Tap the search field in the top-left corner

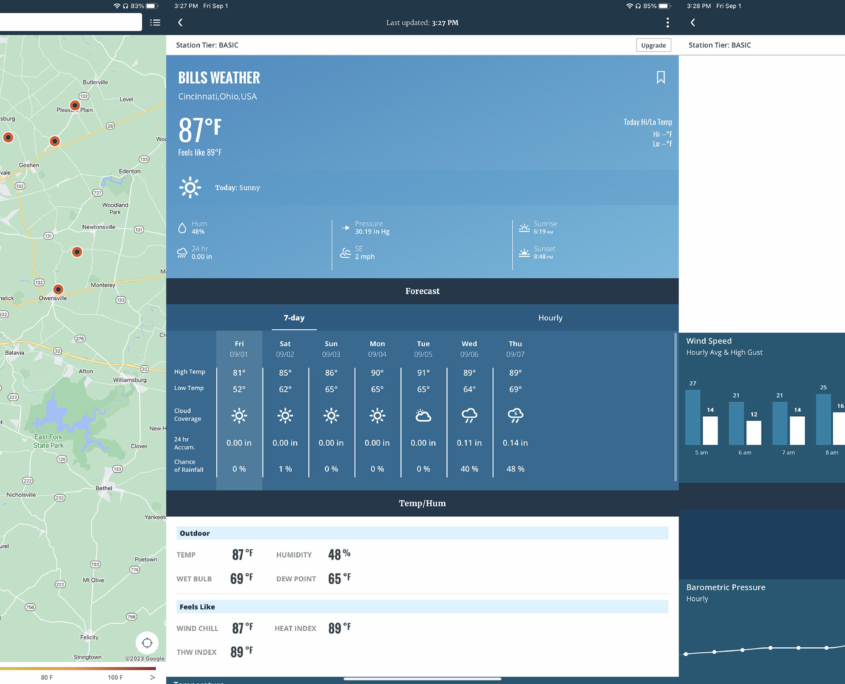pos(70,21)
